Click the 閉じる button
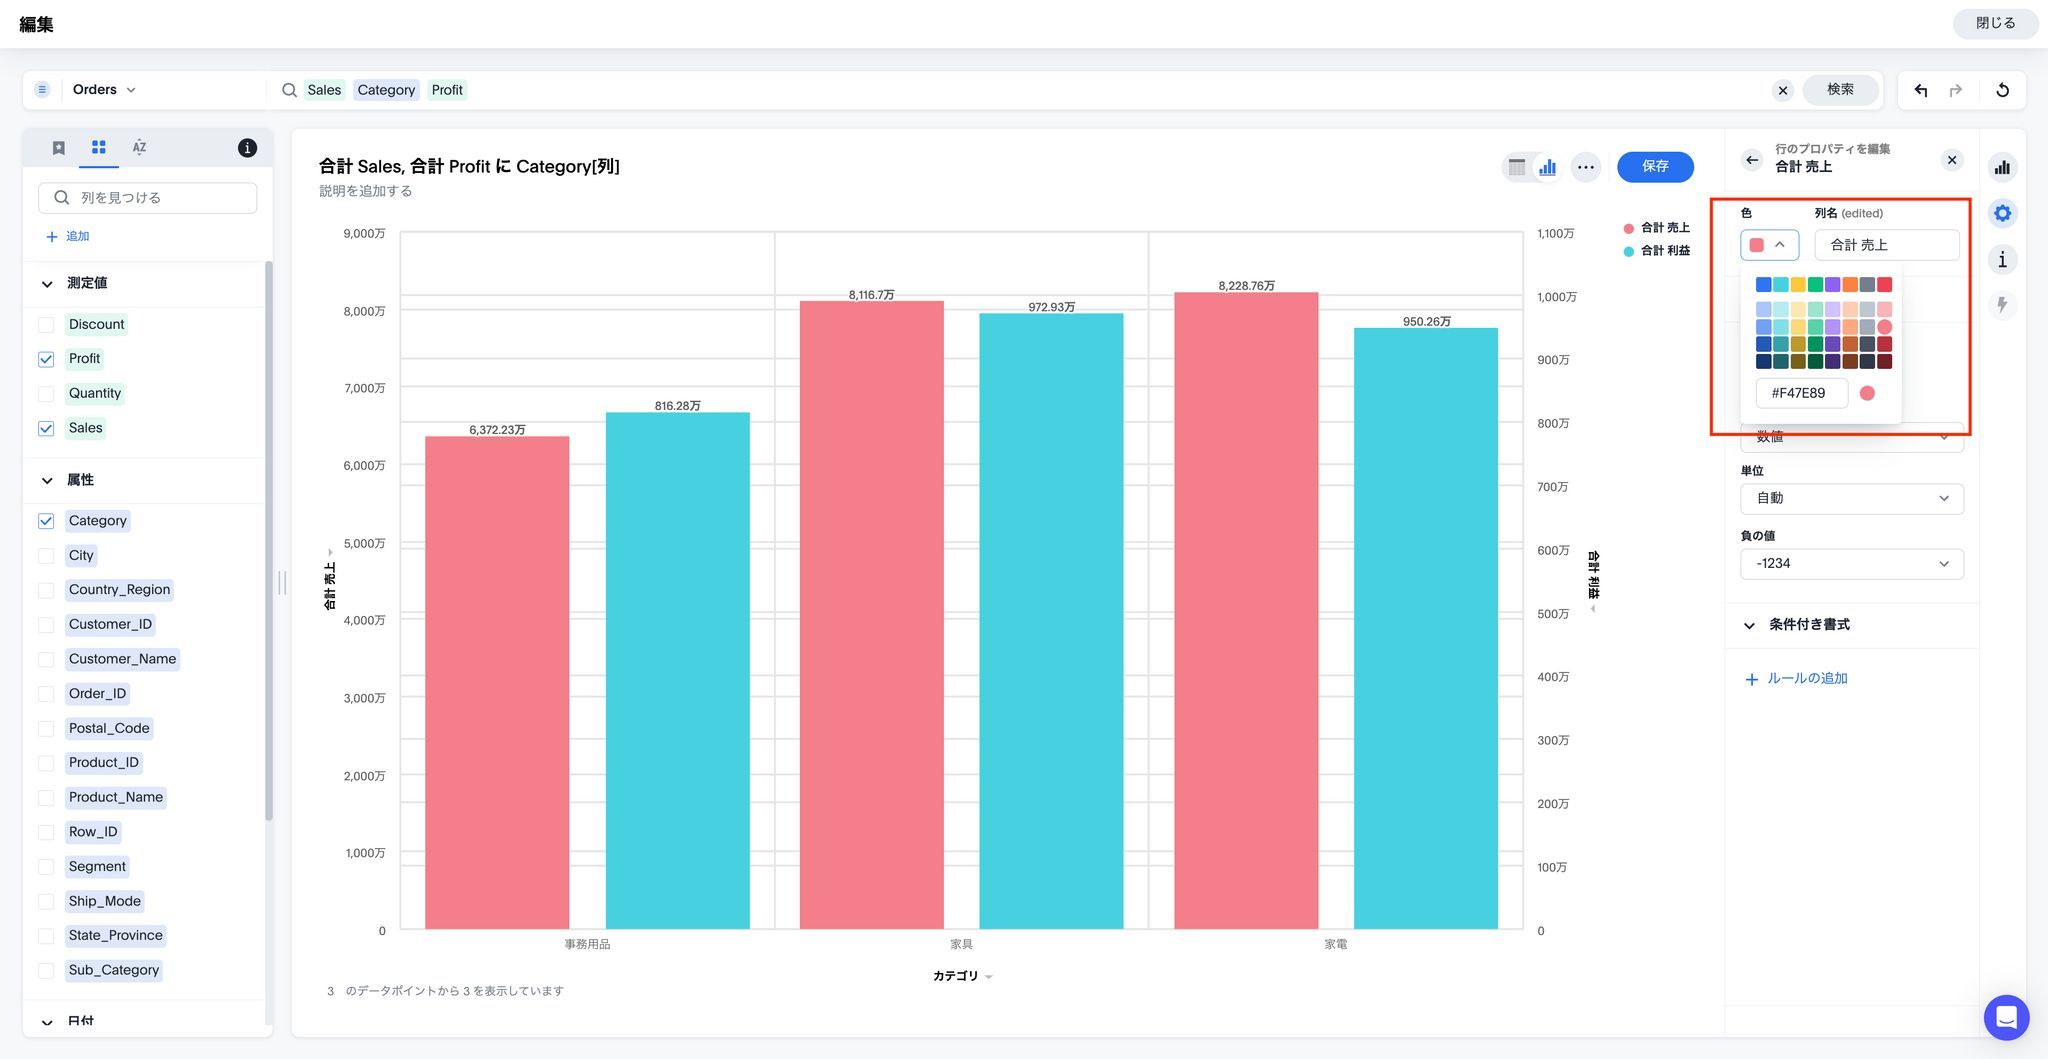Image resolution: width=2048 pixels, height=1059 pixels. click(x=1995, y=23)
